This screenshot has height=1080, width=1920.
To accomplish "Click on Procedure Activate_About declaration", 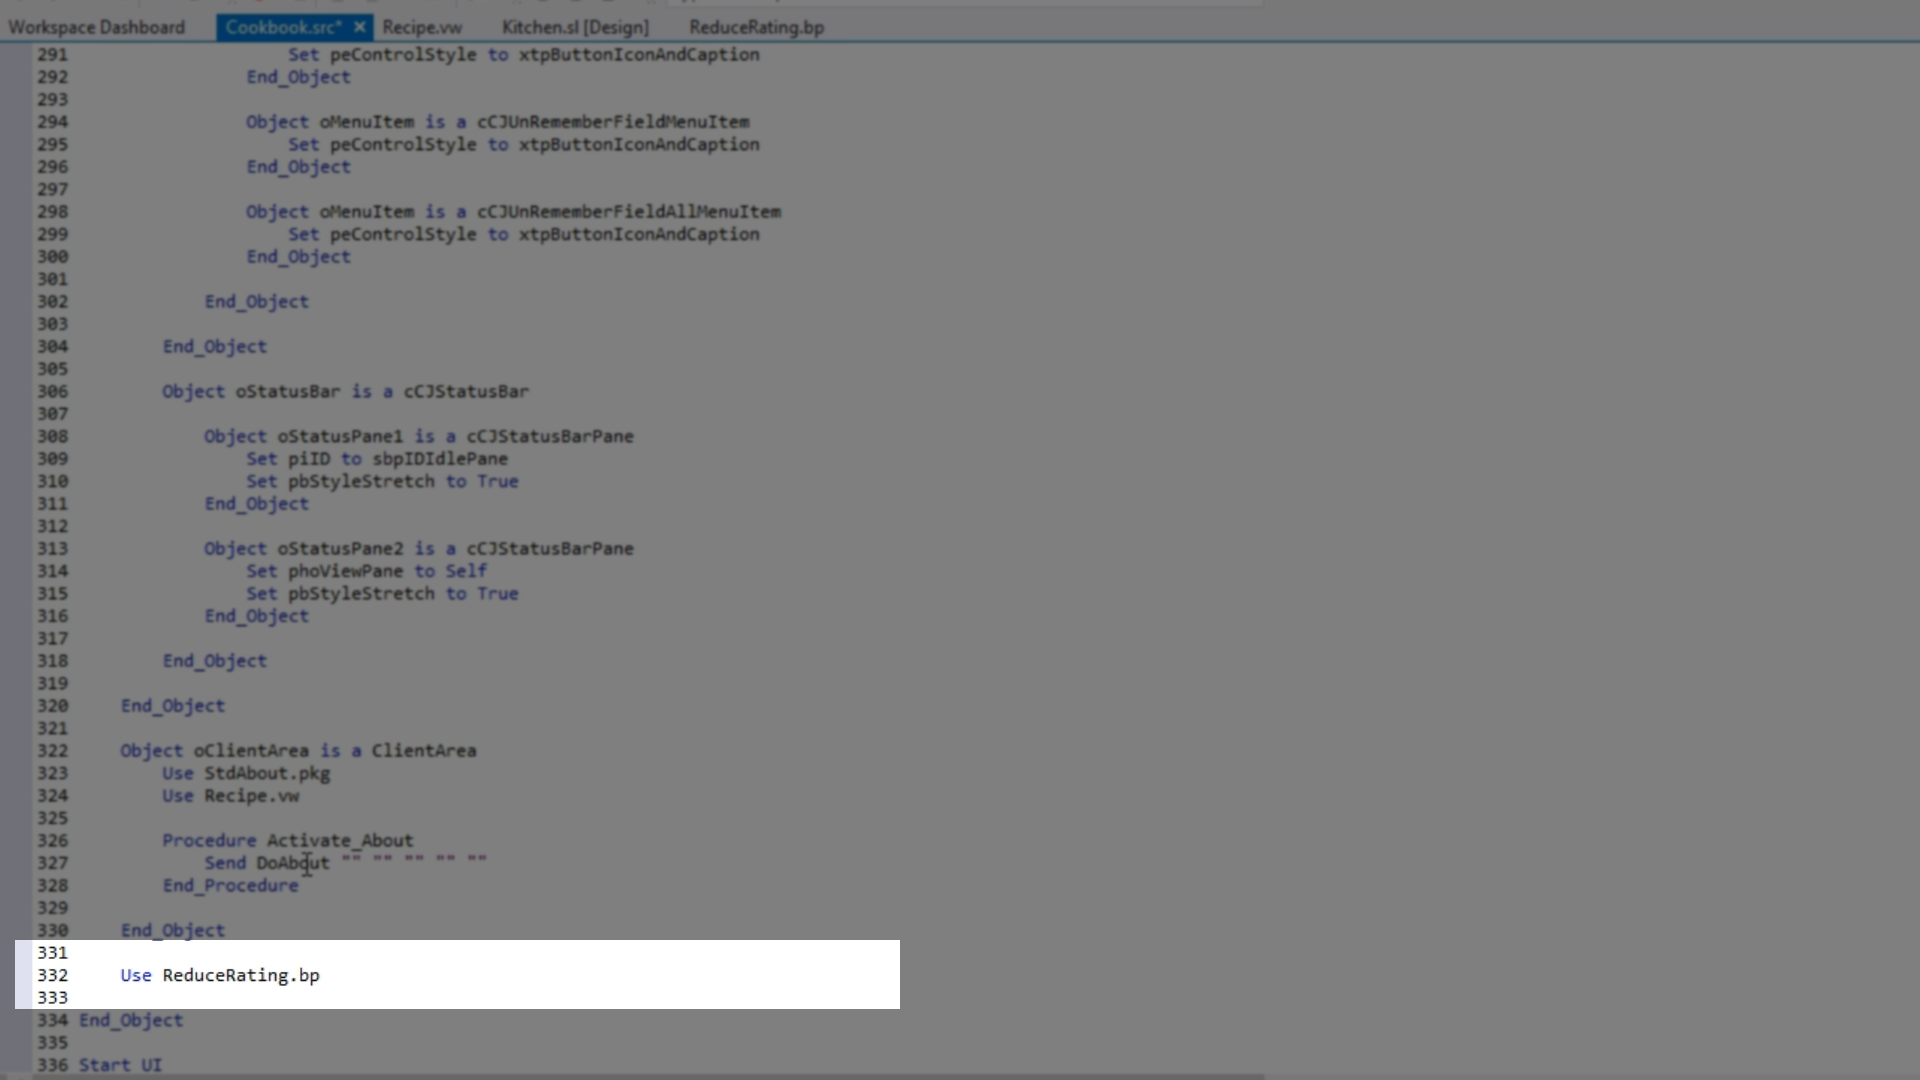I will (287, 841).
